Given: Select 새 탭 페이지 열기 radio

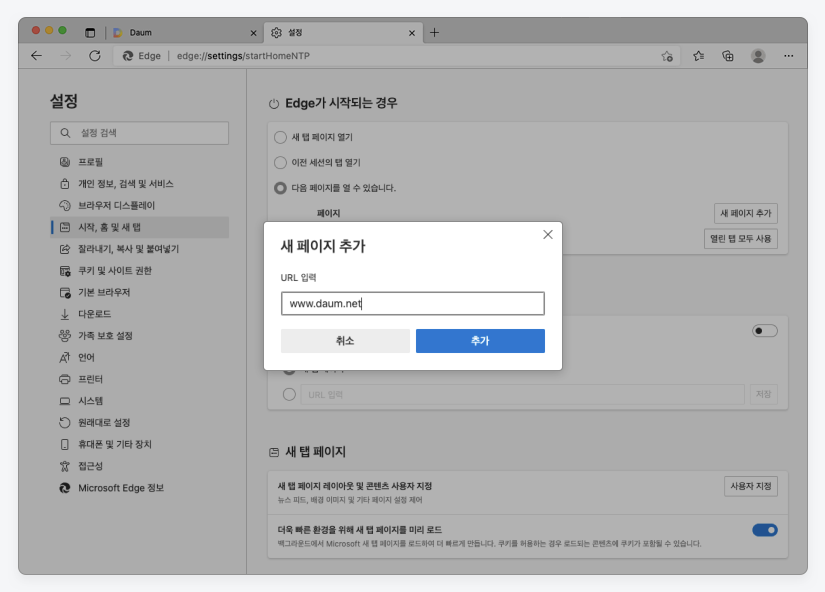Looking at the screenshot, I should tap(280, 137).
